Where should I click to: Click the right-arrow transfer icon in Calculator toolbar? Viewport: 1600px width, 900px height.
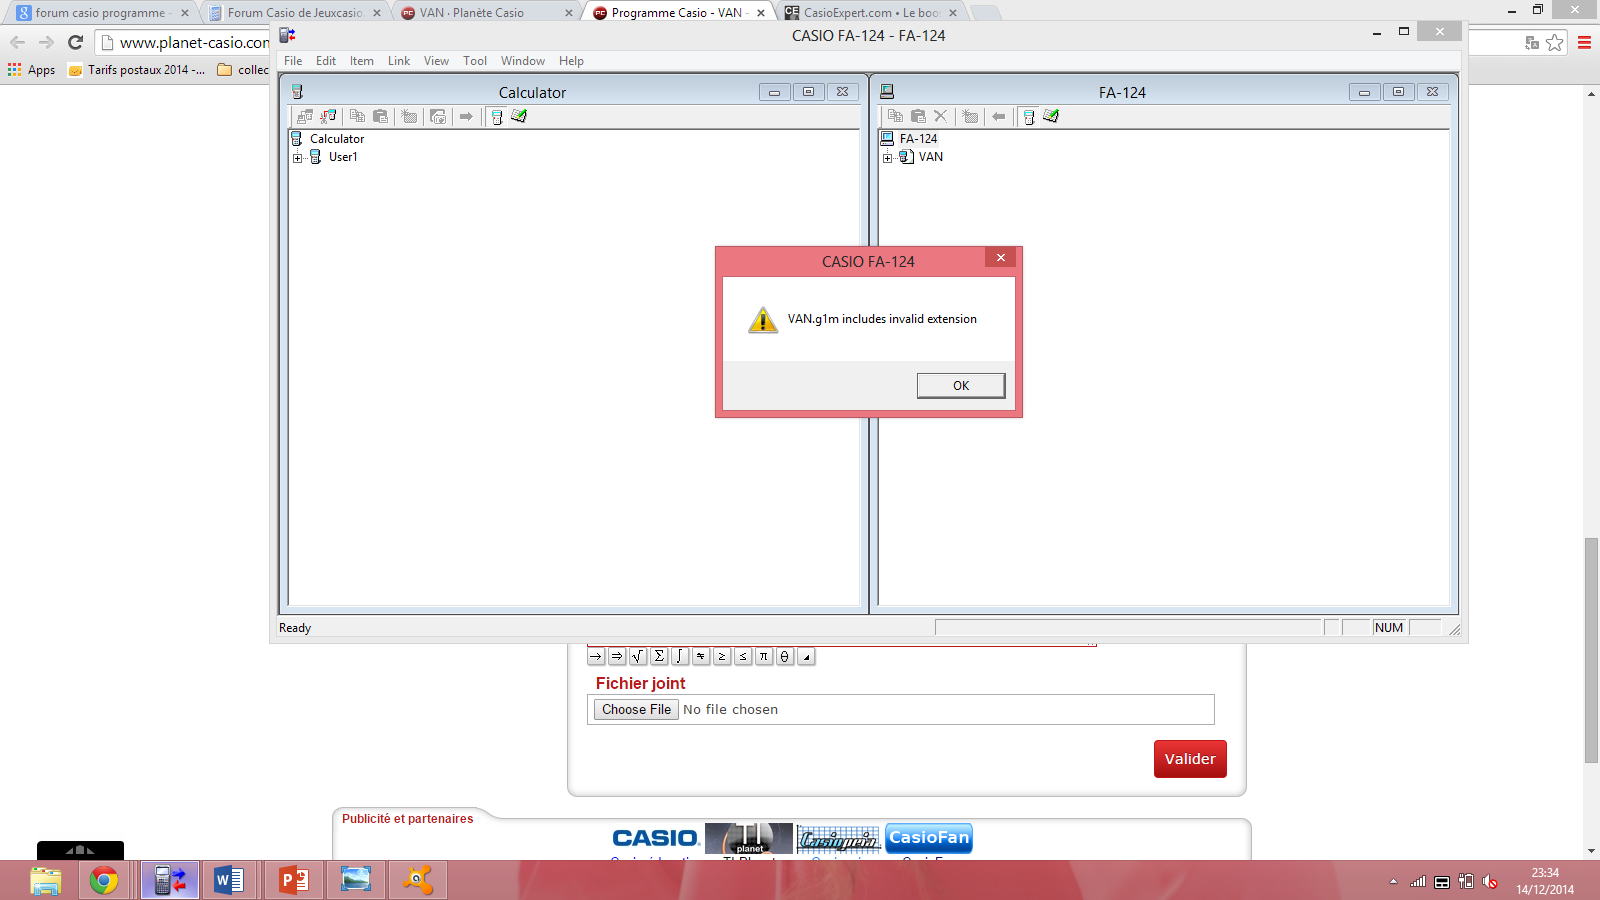(x=466, y=117)
